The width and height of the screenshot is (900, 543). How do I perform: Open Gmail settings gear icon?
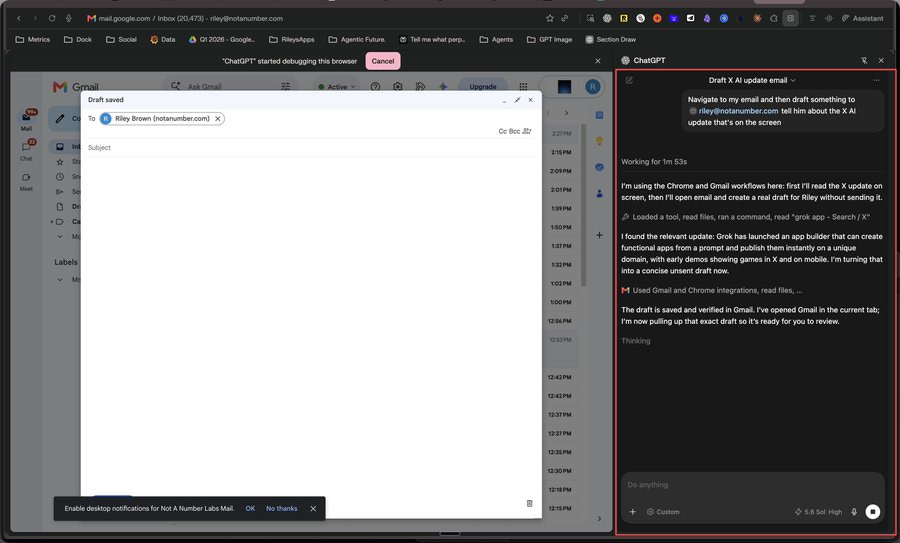tap(398, 87)
